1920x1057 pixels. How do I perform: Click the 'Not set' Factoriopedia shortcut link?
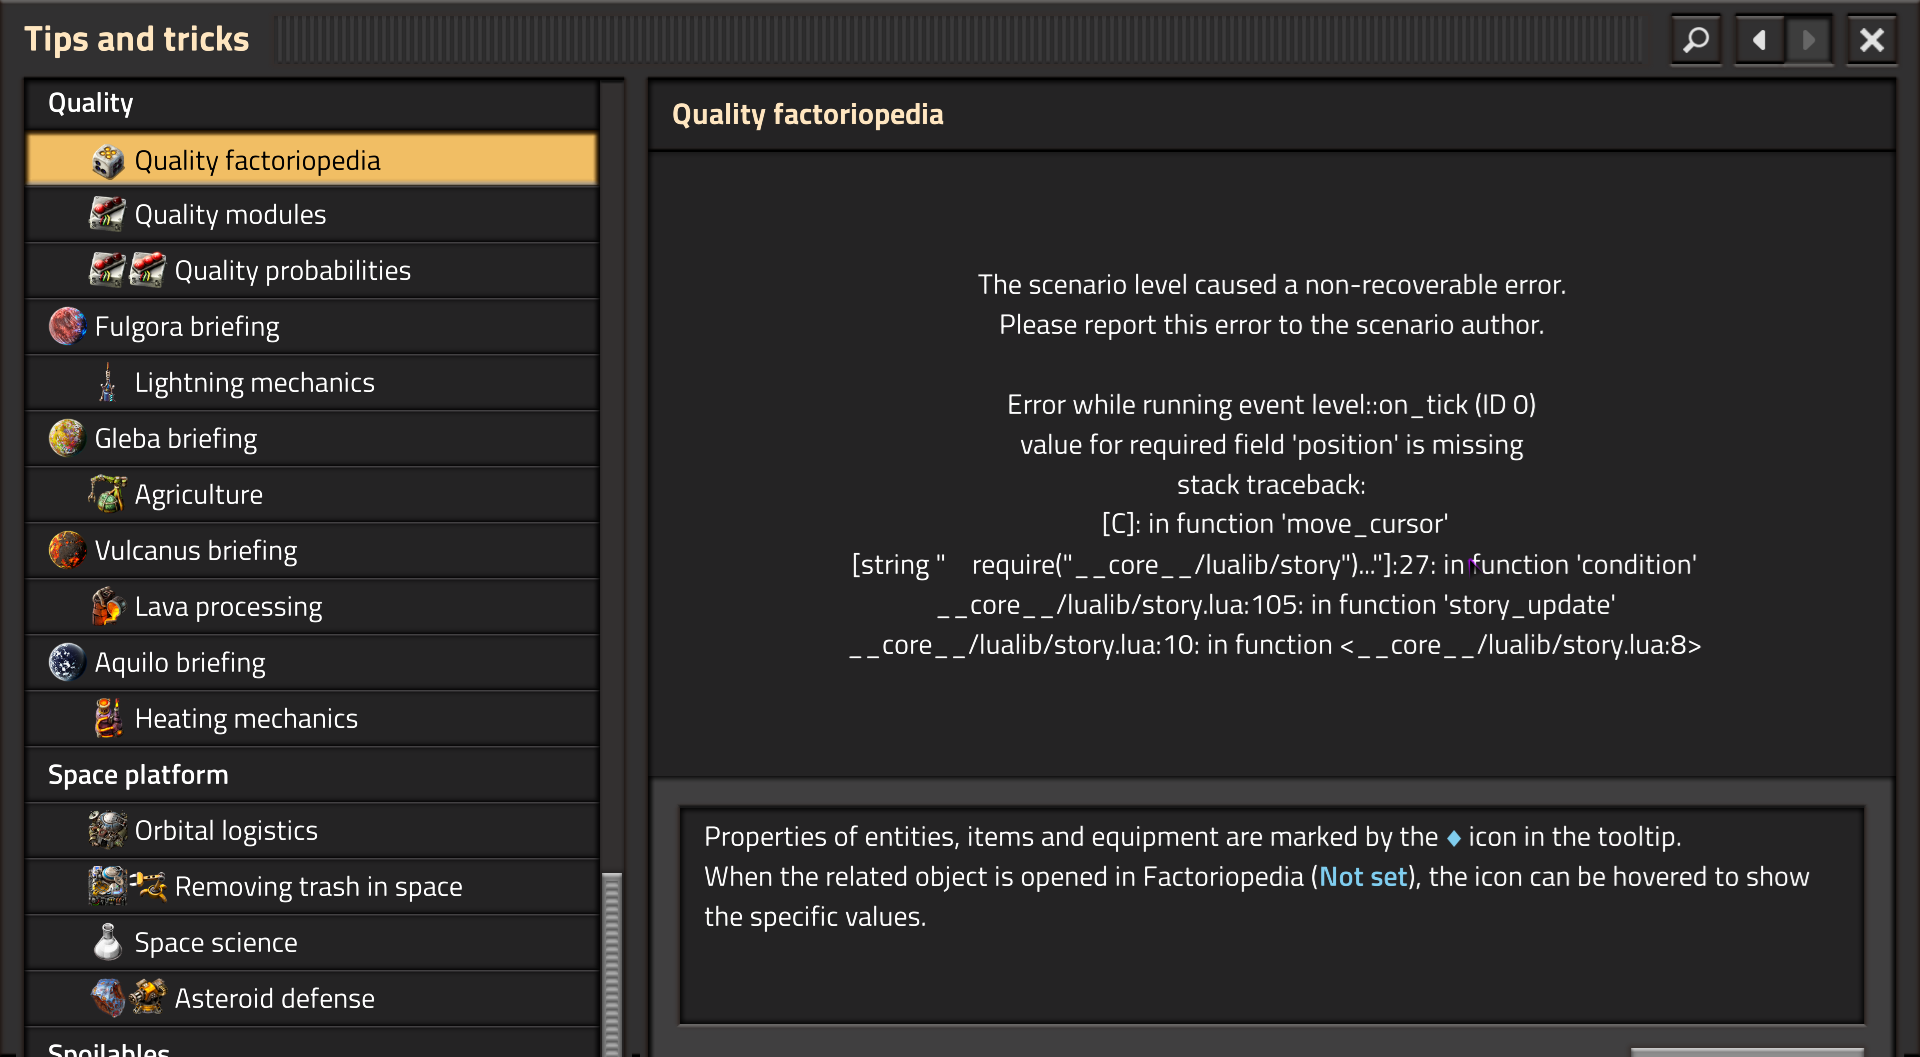point(1363,877)
